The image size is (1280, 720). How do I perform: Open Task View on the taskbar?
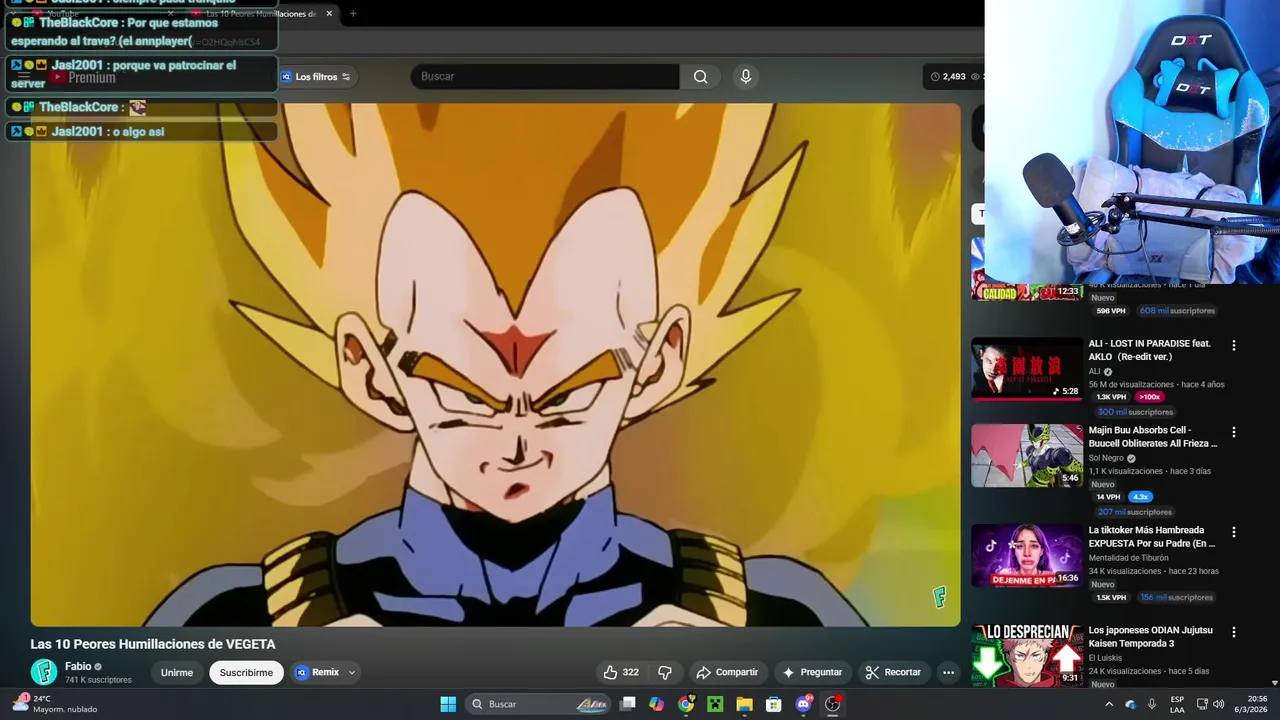click(x=627, y=704)
